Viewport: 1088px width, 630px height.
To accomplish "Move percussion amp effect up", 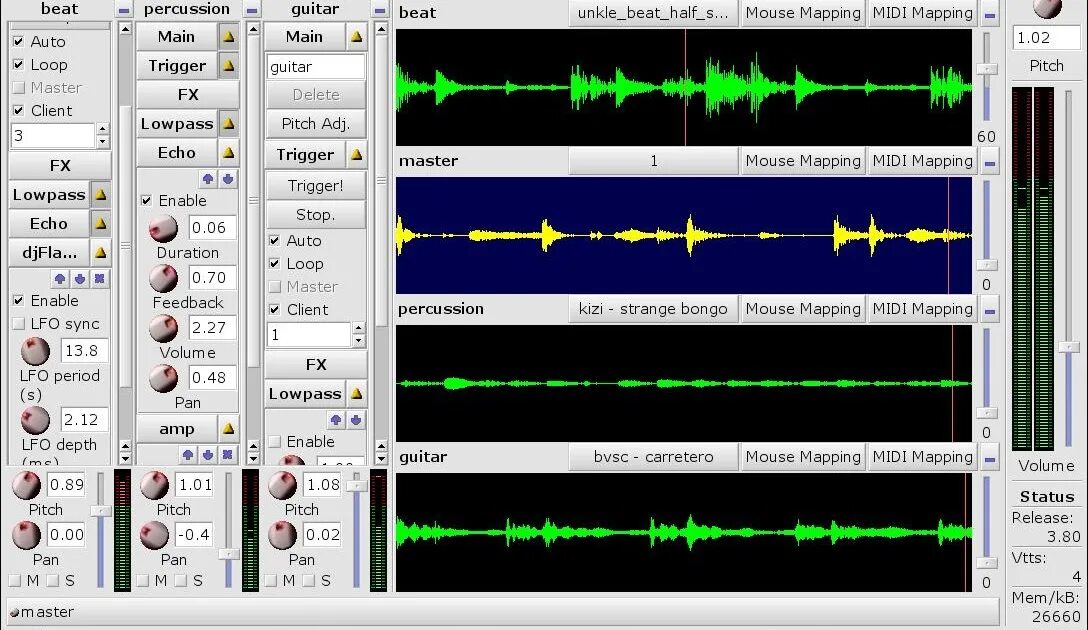I will (188, 455).
